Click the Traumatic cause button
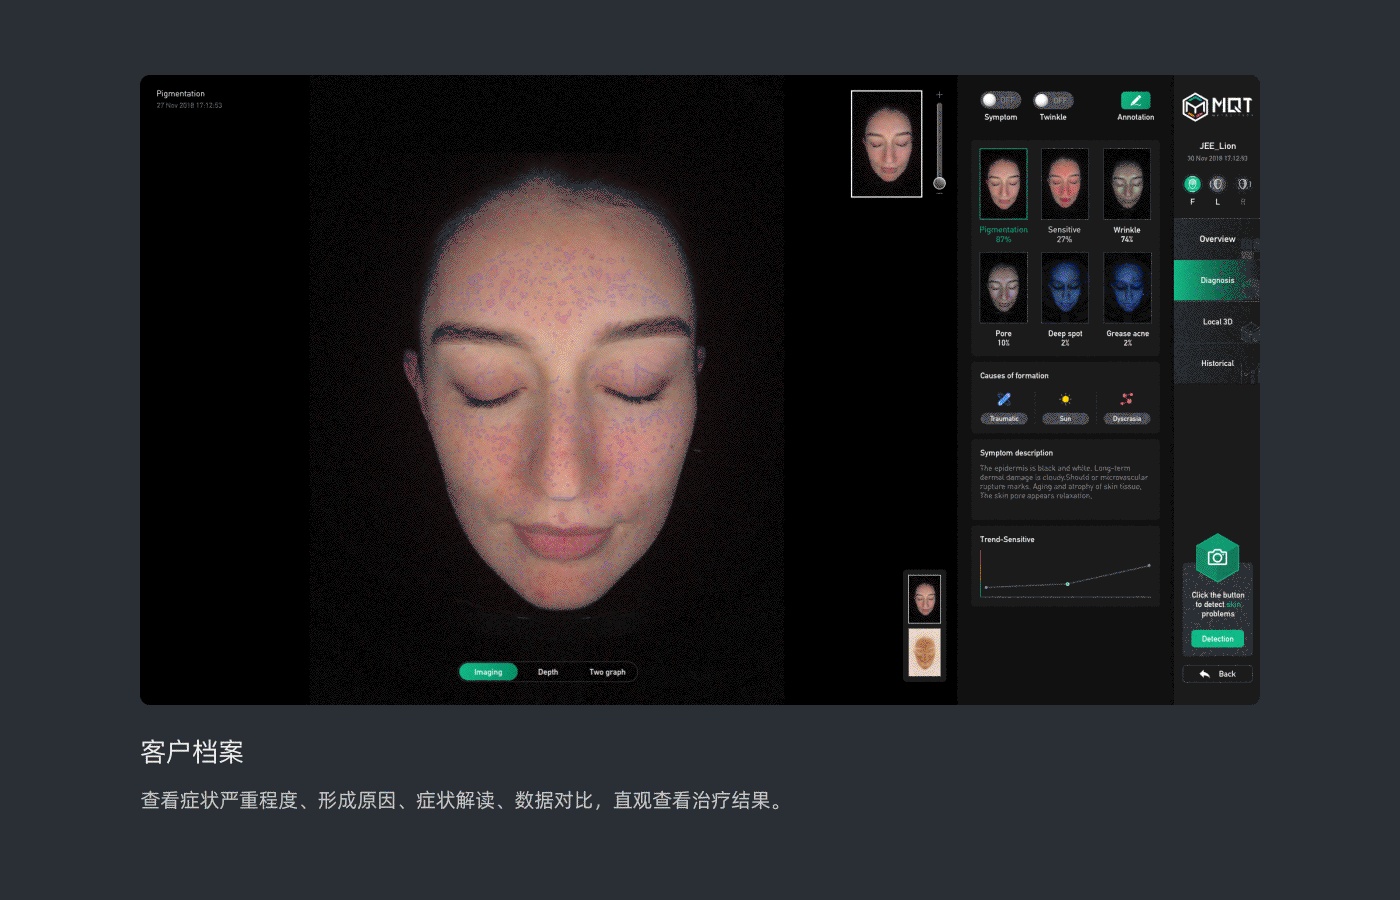This screenshot has height=900, width=1400. (1004, 419)
